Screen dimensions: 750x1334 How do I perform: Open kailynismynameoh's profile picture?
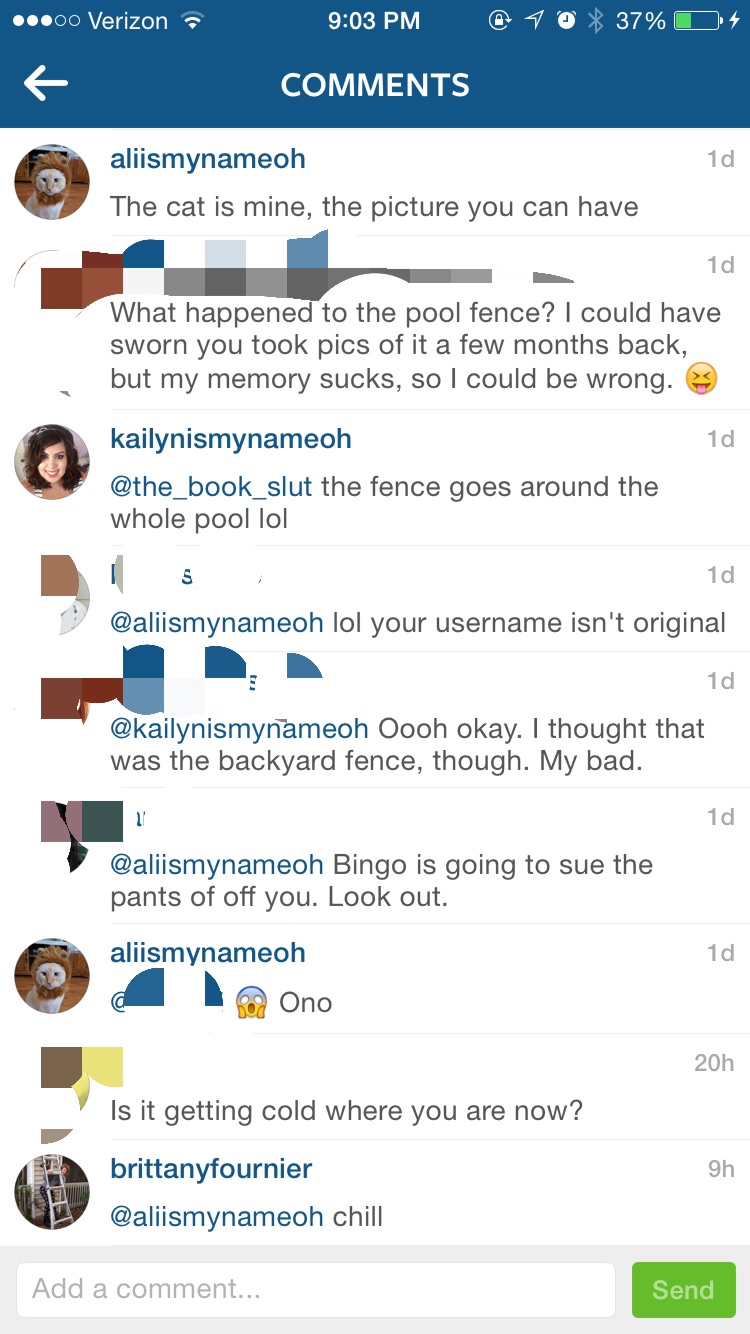[x=52, y=462]
